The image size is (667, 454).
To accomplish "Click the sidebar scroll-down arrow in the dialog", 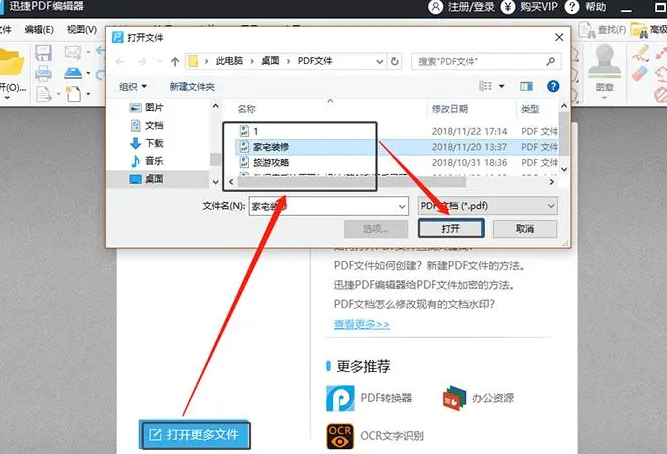I will click(215, 182).
